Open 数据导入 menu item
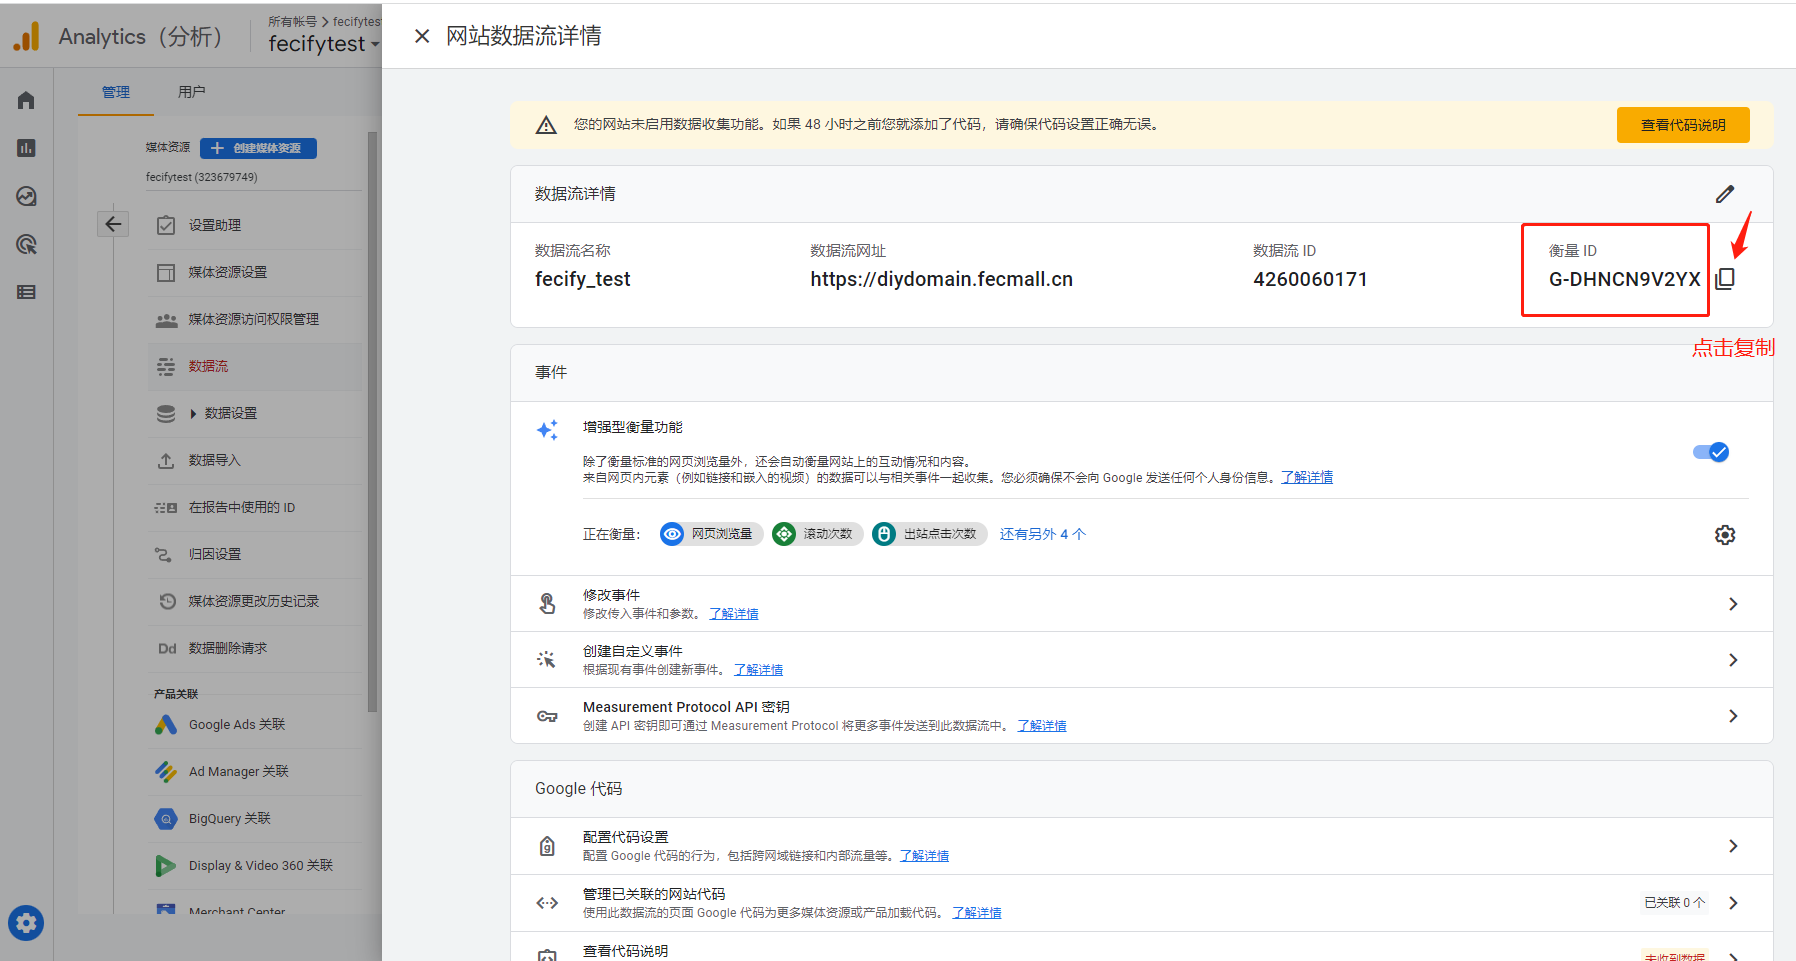This screenshot has height=961, width=1796. (x=255, y=460)
